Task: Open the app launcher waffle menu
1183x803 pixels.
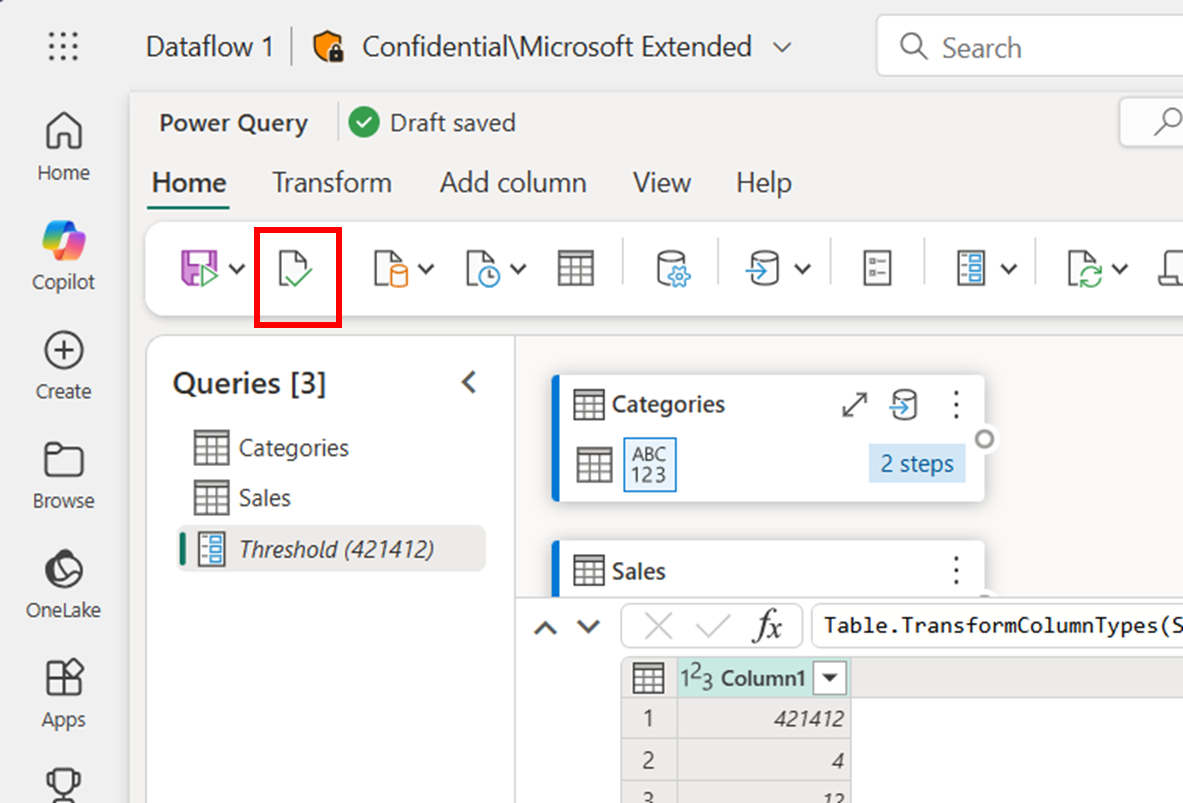Action: (x=63, y=47)
